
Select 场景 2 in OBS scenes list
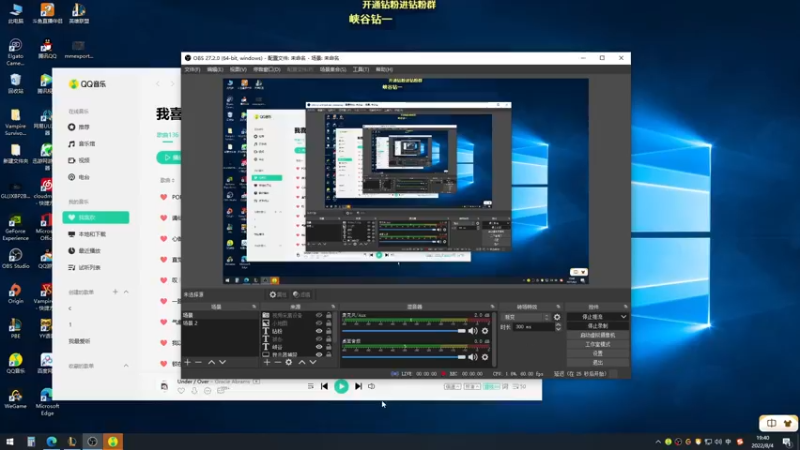tap(220, 323)
